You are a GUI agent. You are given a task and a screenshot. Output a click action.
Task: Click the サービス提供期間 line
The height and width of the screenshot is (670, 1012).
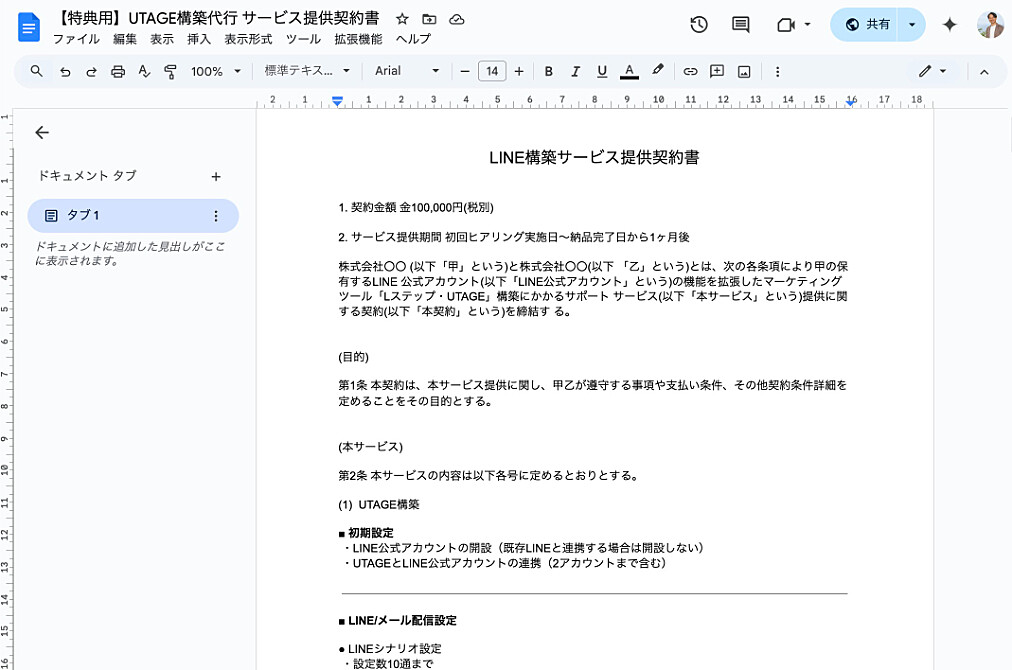click(514, 237)
